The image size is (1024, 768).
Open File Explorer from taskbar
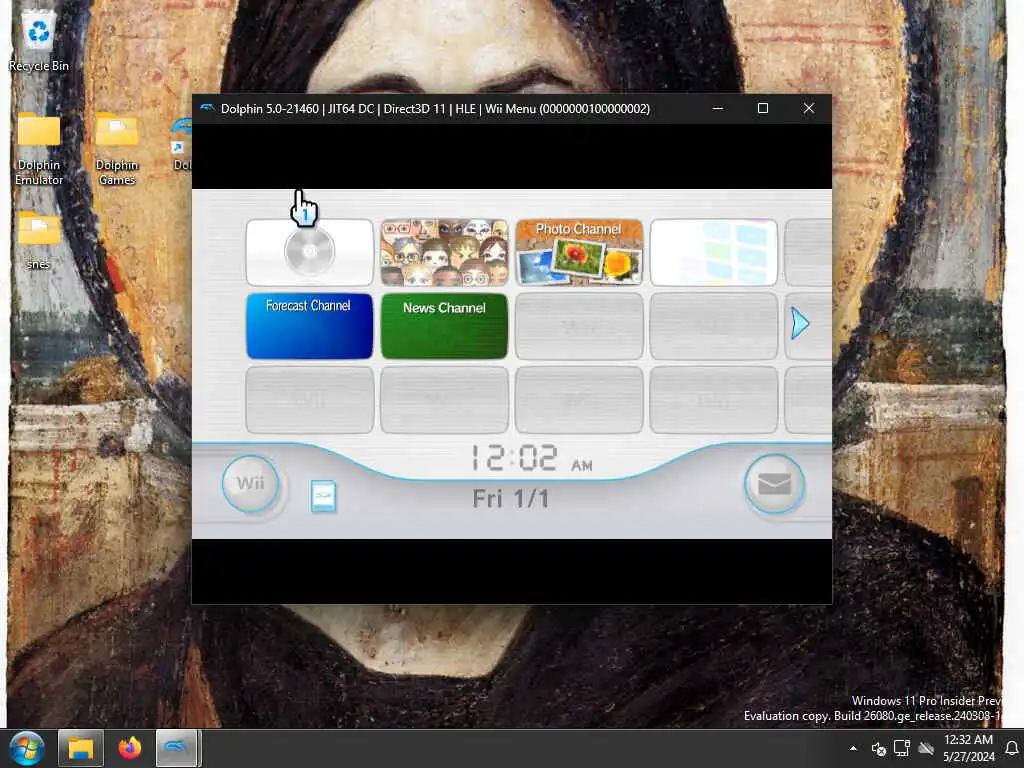(80, 748)
